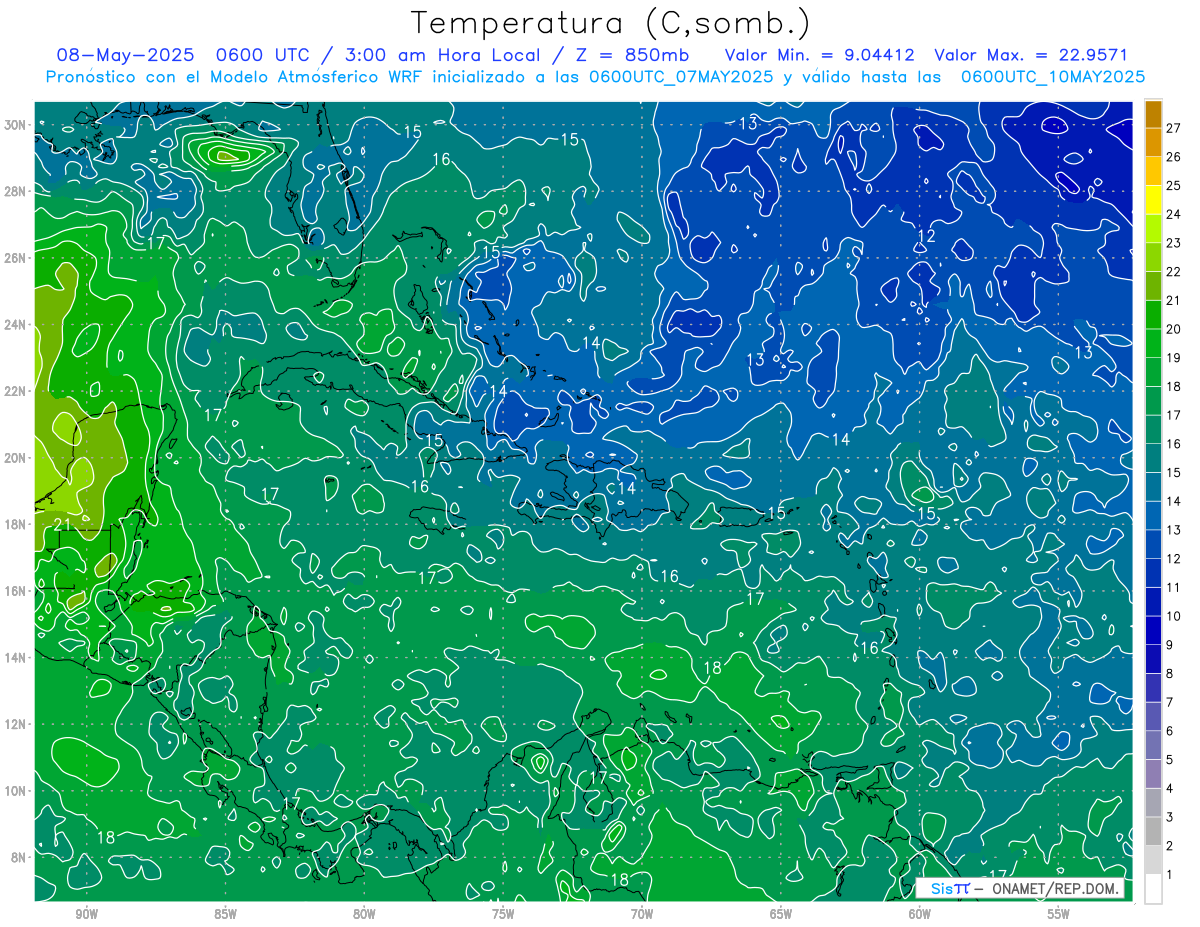The height and width of the screenshot is (927, 1200).
Task: Click the "11" label on the color scale
Action: tap(1174, 587)
